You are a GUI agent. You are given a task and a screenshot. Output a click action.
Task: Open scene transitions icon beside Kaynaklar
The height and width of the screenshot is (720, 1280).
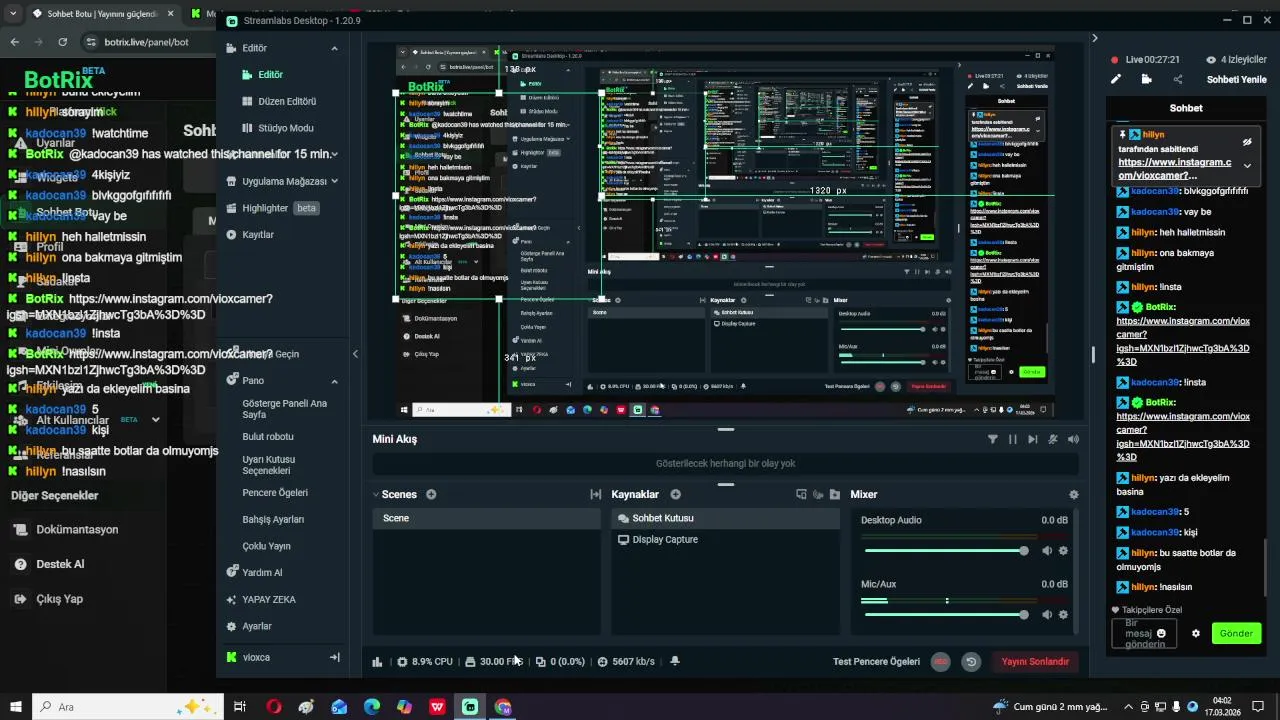point(596,494)
